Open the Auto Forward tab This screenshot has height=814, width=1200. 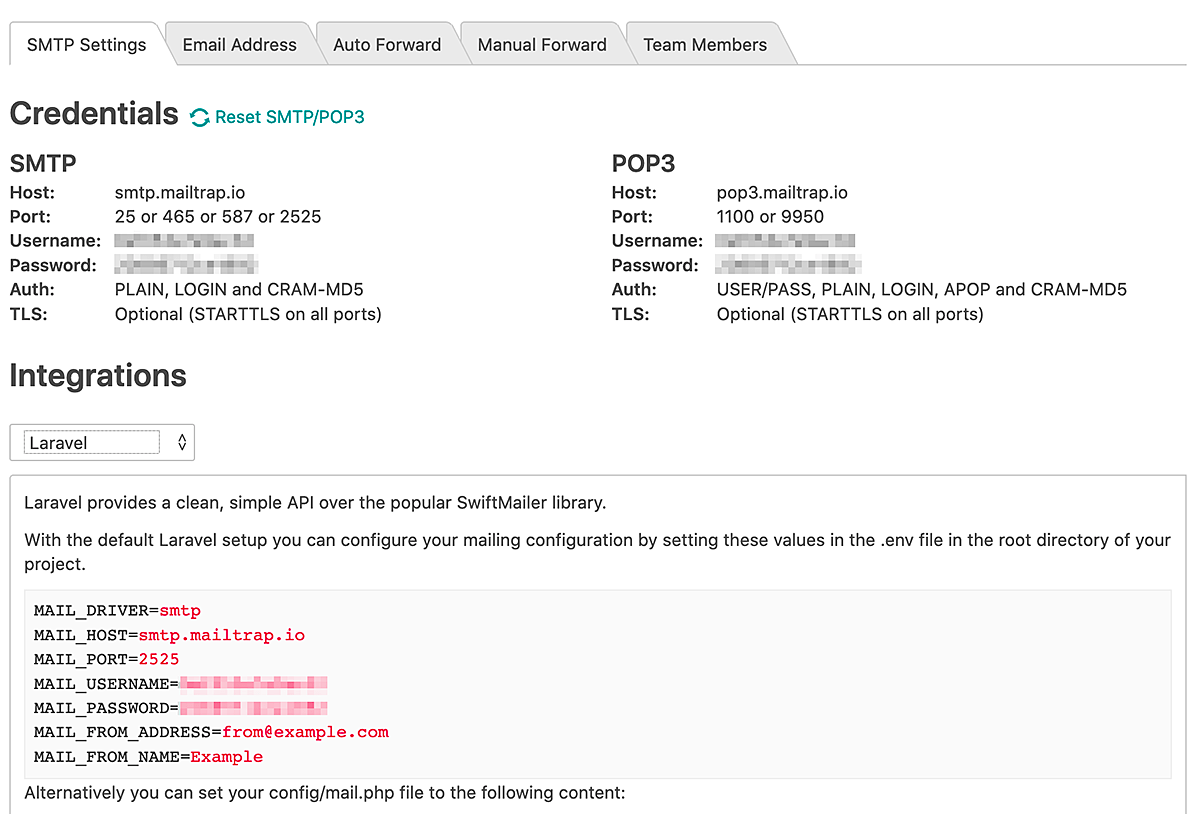[387, 45]
